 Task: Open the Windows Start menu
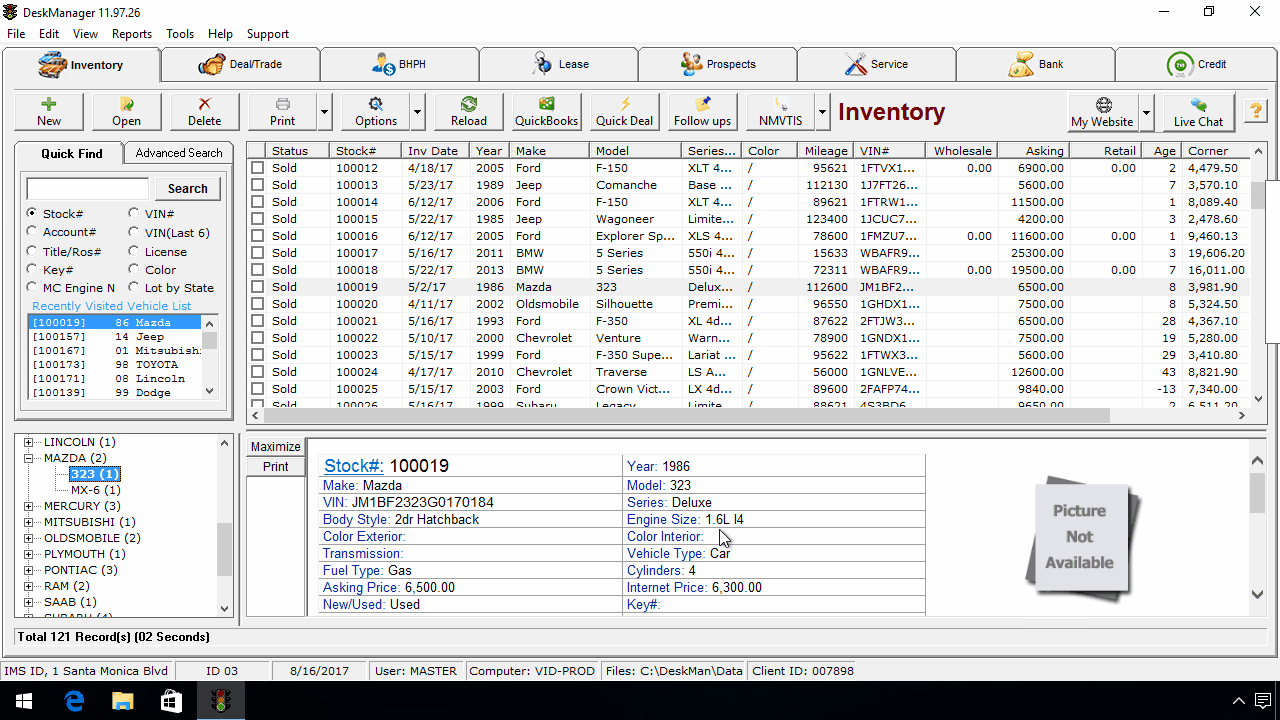point(24,701)
